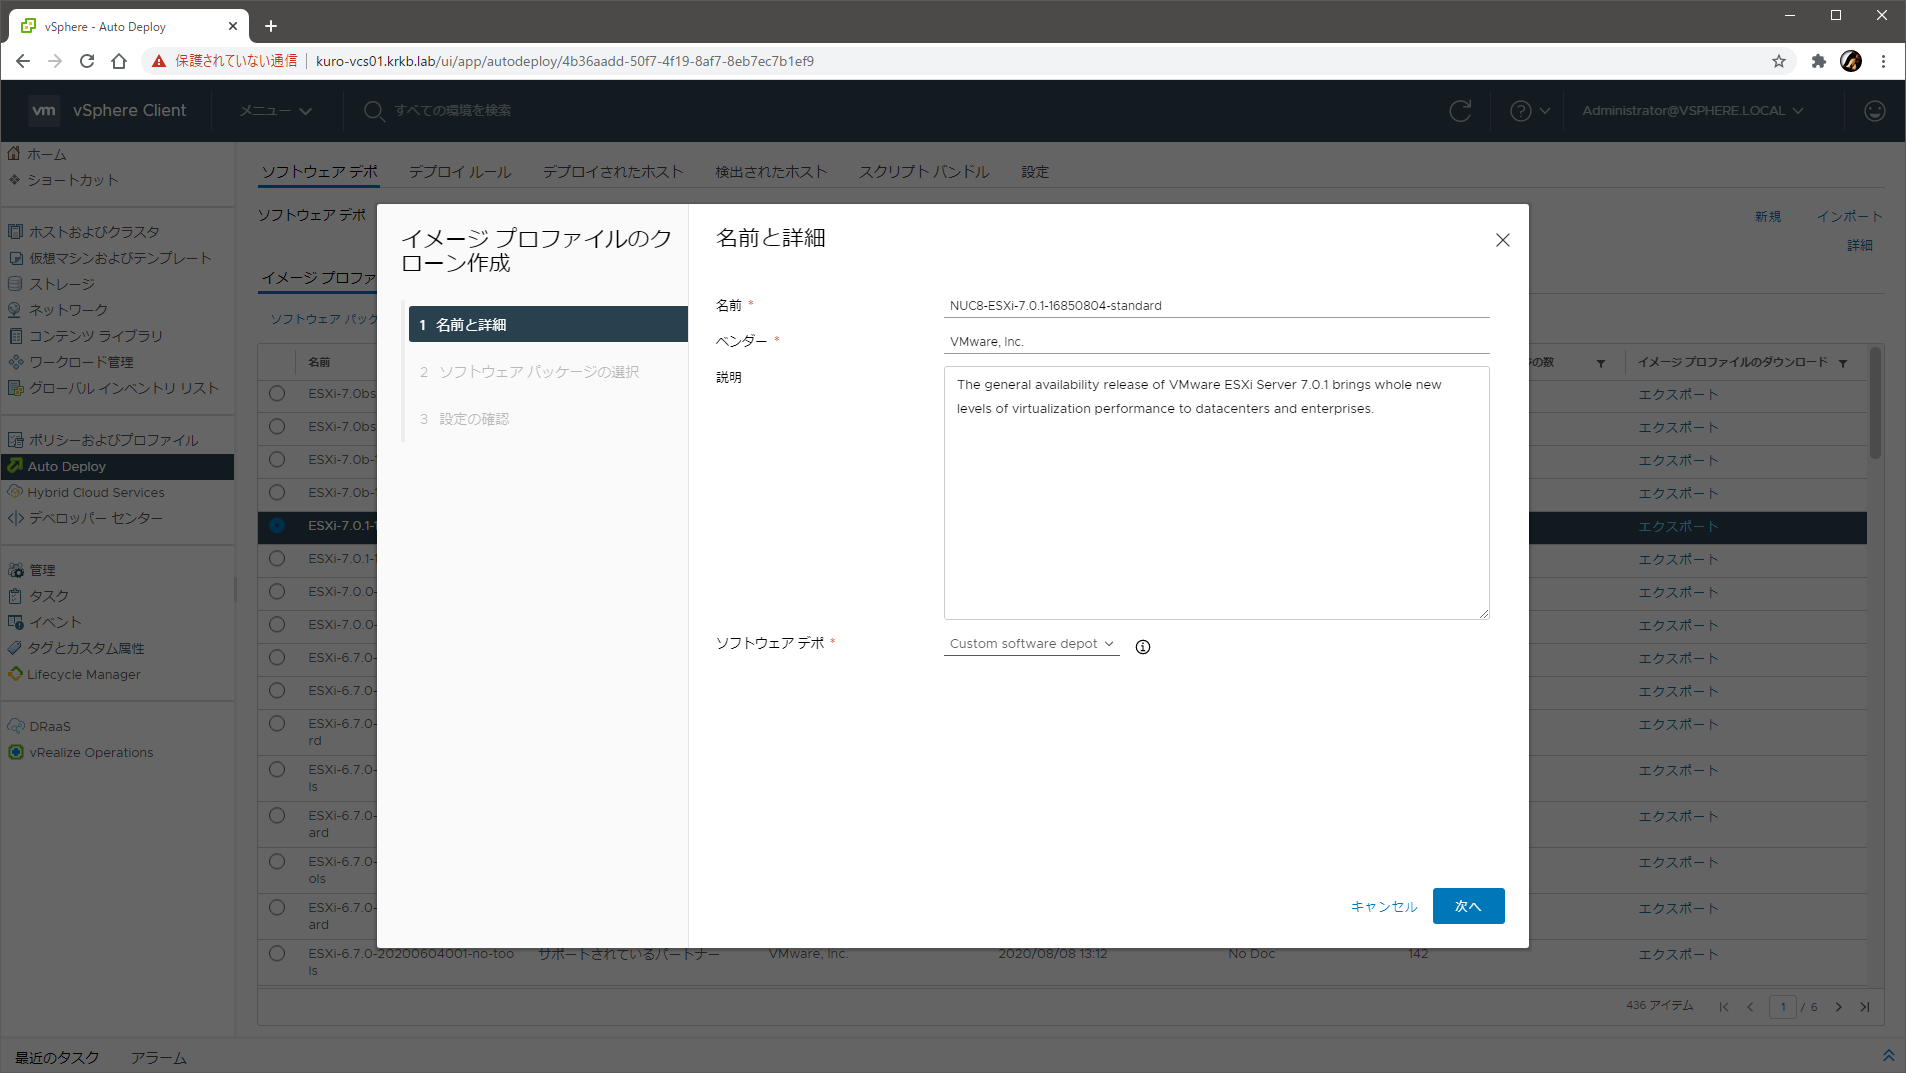Viewport: 1906px width, 1073px height.
Task: Expand the Administrator@VSPHERE.LOCAL user menu
Action: [x=1692, y=111]
